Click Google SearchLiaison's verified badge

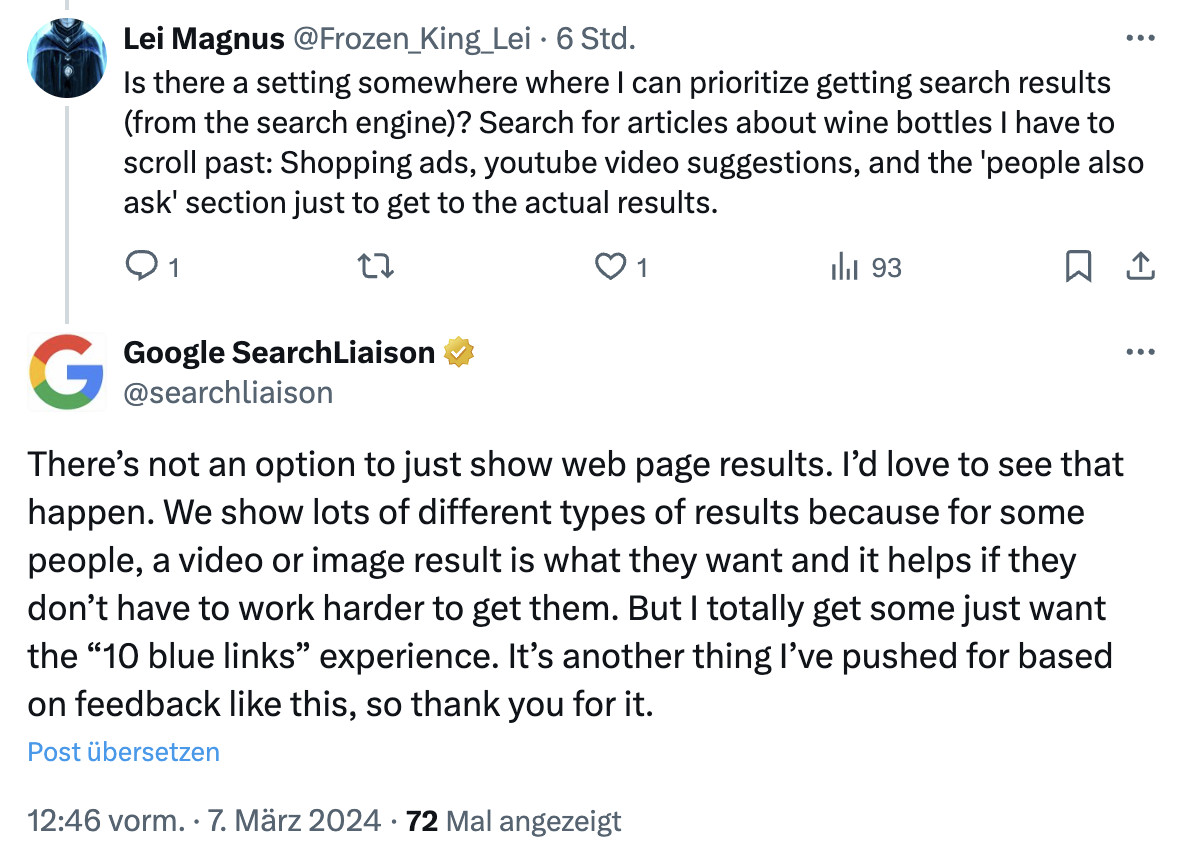[x=459, y=352]
